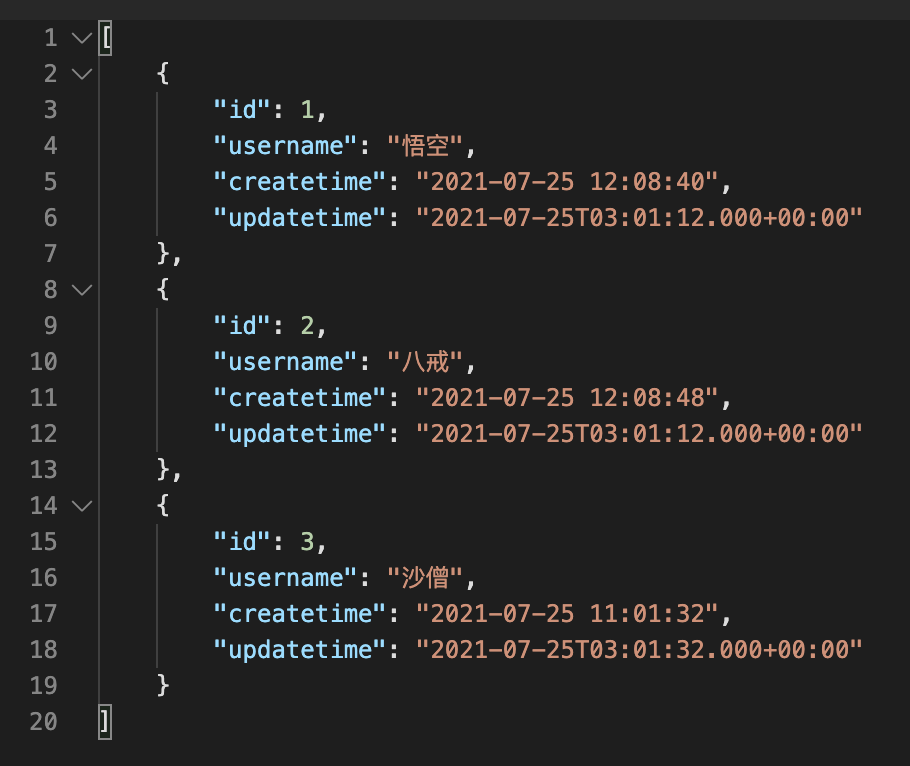Collapse the root array fold arrow on line 1
The height and width of the screenshot is (766, 910).
(x=81, y=38)
